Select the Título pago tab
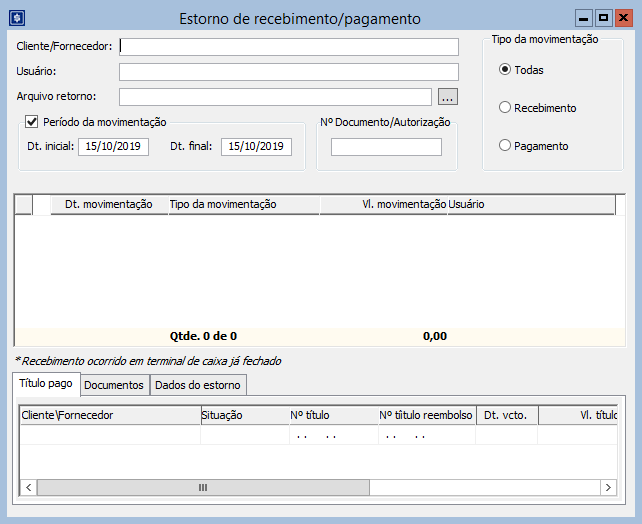 pos(46,384)
